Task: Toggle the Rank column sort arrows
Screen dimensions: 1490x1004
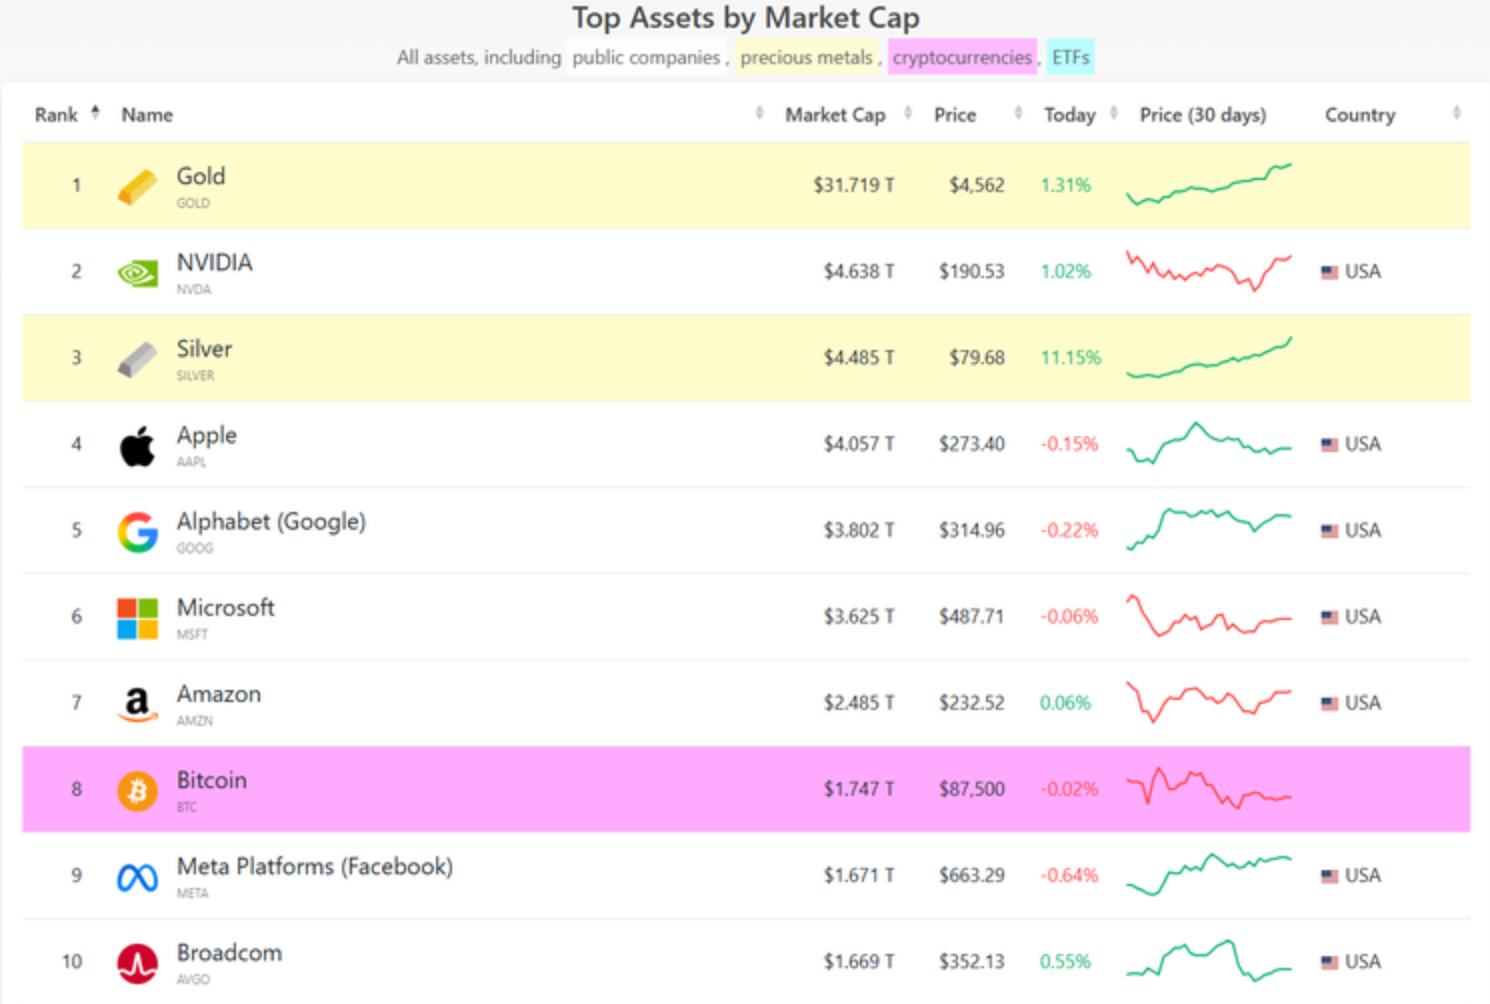Action: [x=94, y=113]
